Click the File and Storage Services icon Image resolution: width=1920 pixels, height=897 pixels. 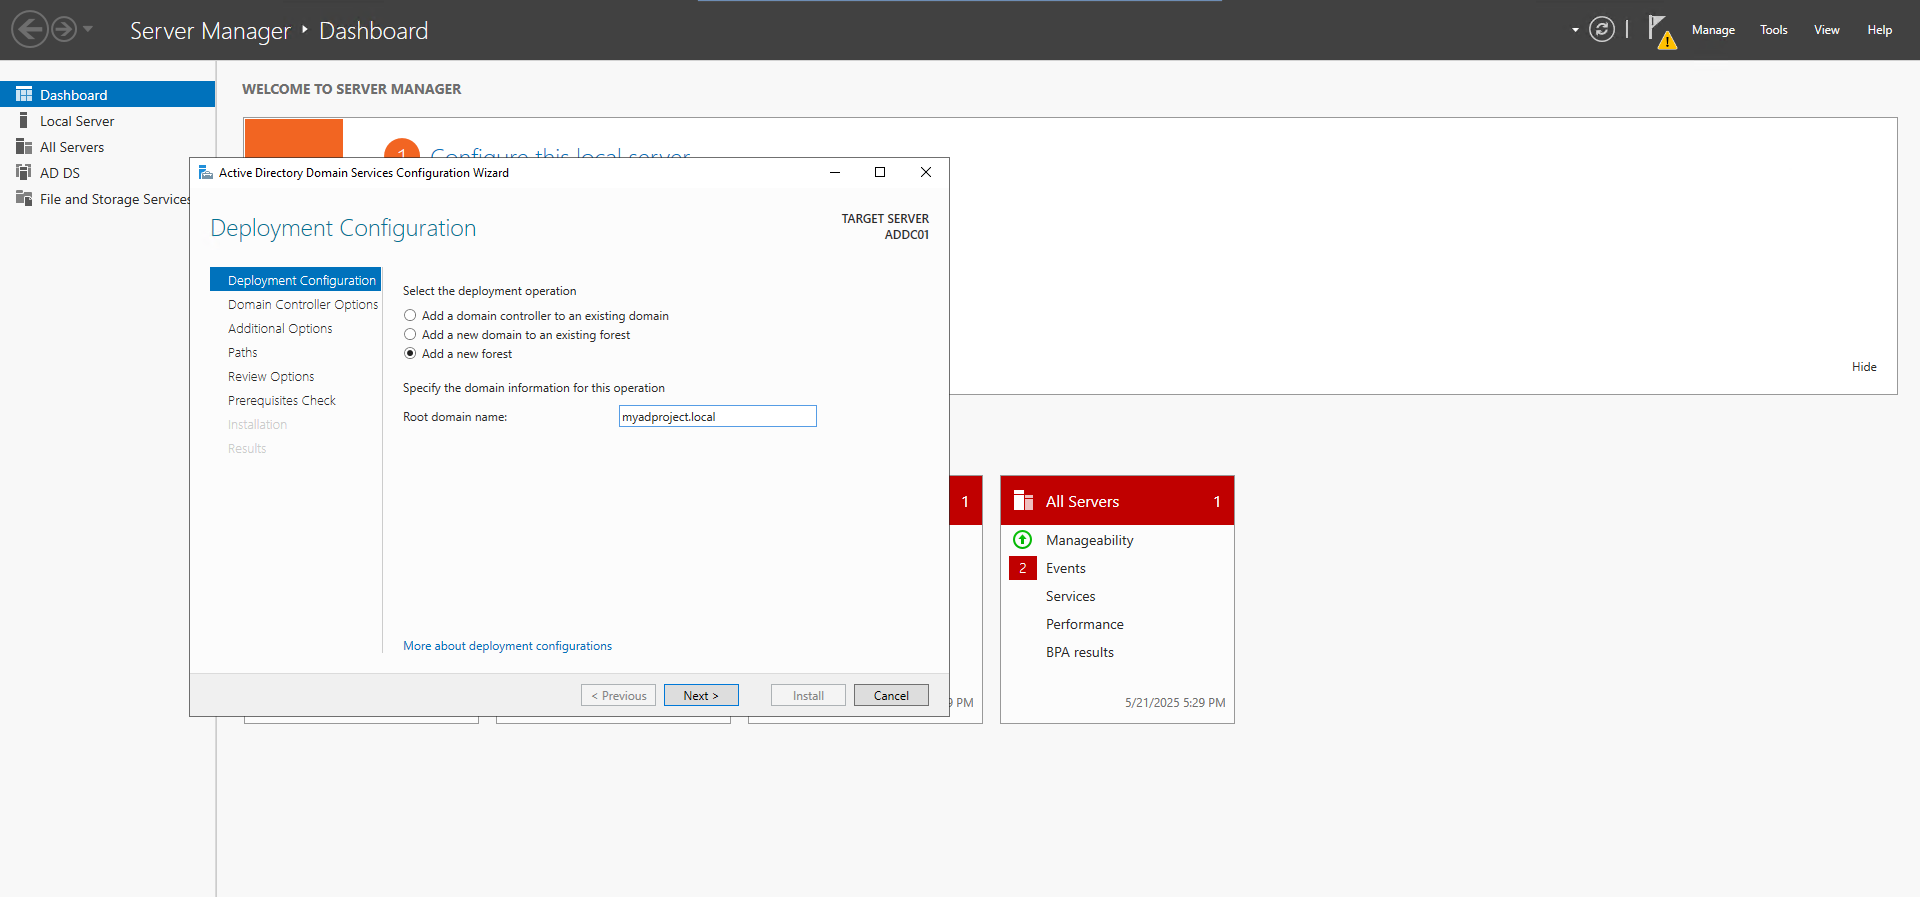click(24, 198)
